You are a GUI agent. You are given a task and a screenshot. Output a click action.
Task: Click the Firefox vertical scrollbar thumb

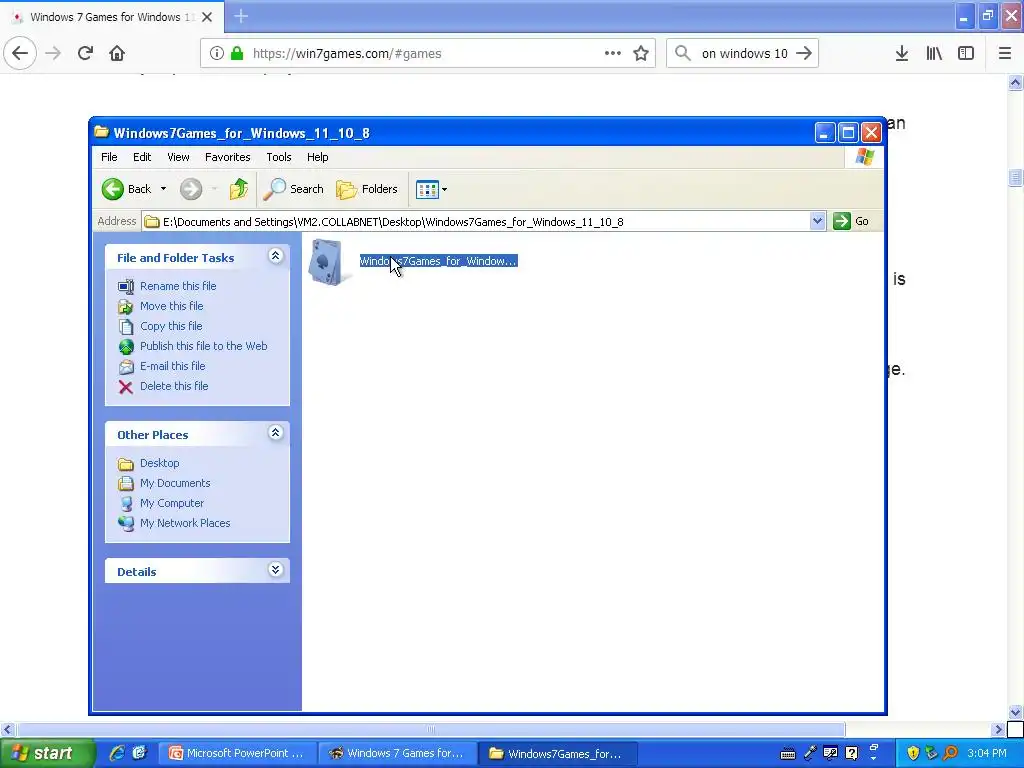[1015, 177]
